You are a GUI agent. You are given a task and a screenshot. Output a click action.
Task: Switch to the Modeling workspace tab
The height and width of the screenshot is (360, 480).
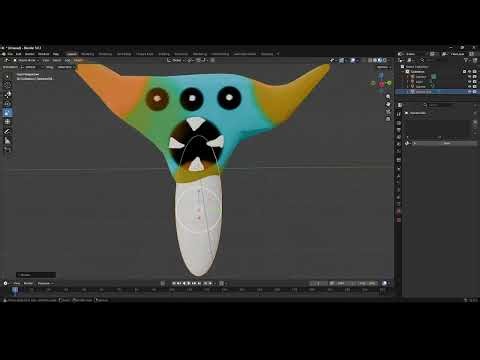point(88,54)
